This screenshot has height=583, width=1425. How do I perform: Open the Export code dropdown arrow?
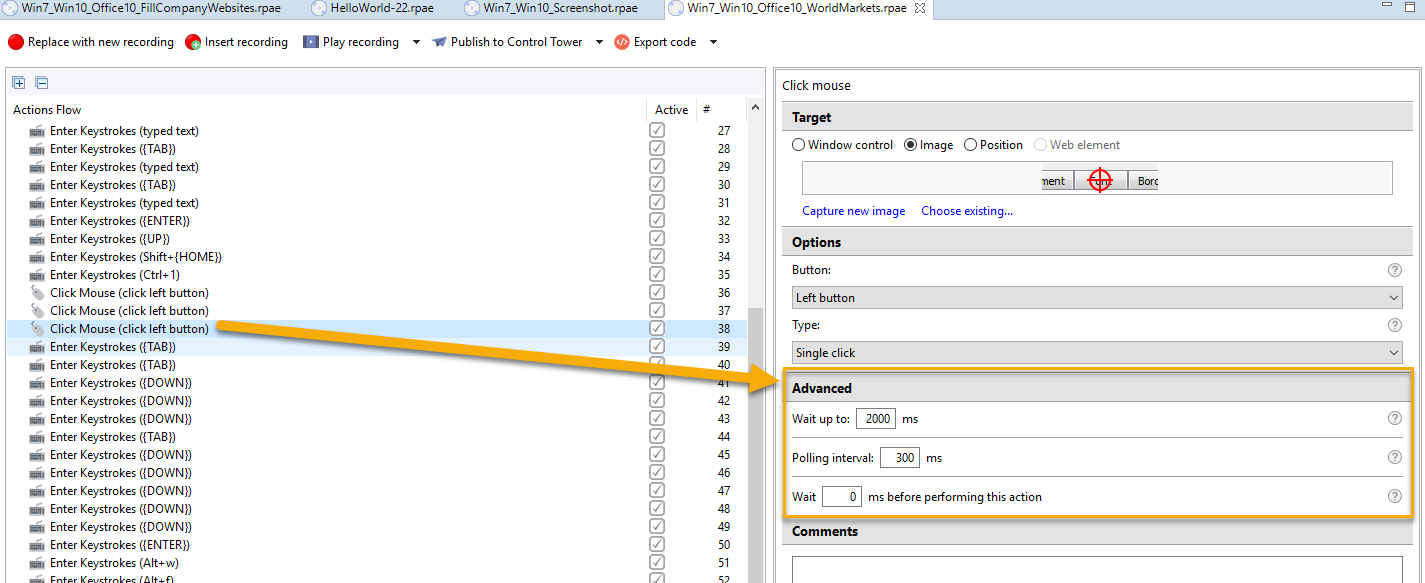pos(713,42)
